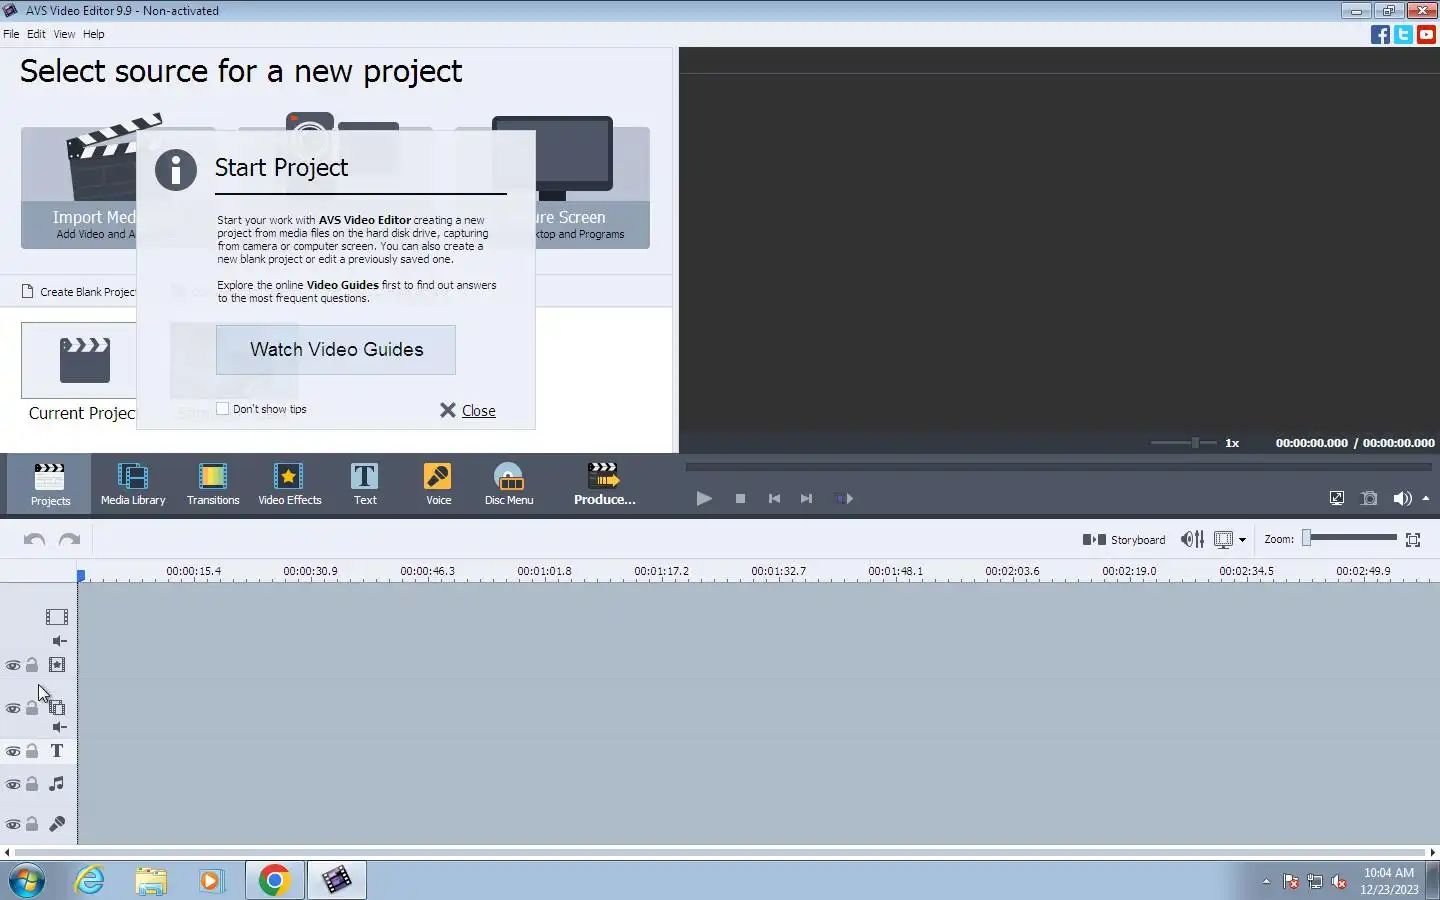Expand the overlay track audio

tap(60, 727)
